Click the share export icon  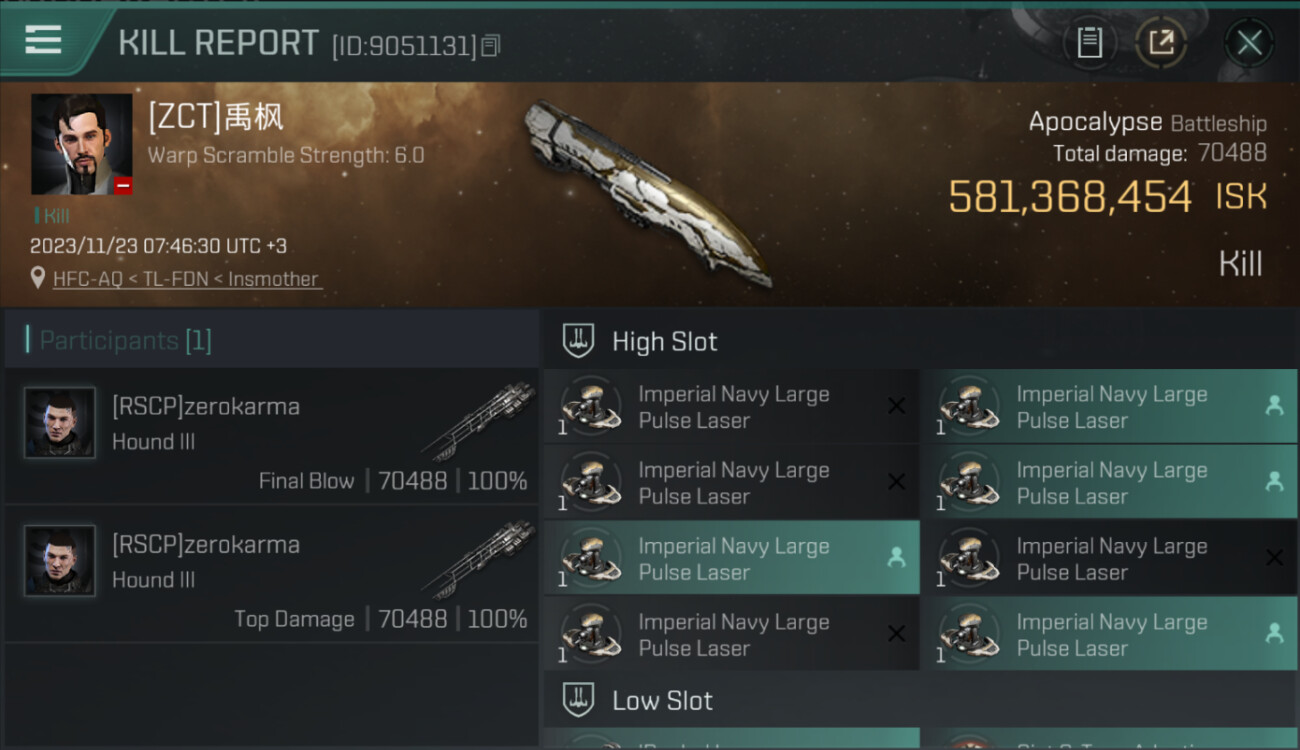point(1161,42)
